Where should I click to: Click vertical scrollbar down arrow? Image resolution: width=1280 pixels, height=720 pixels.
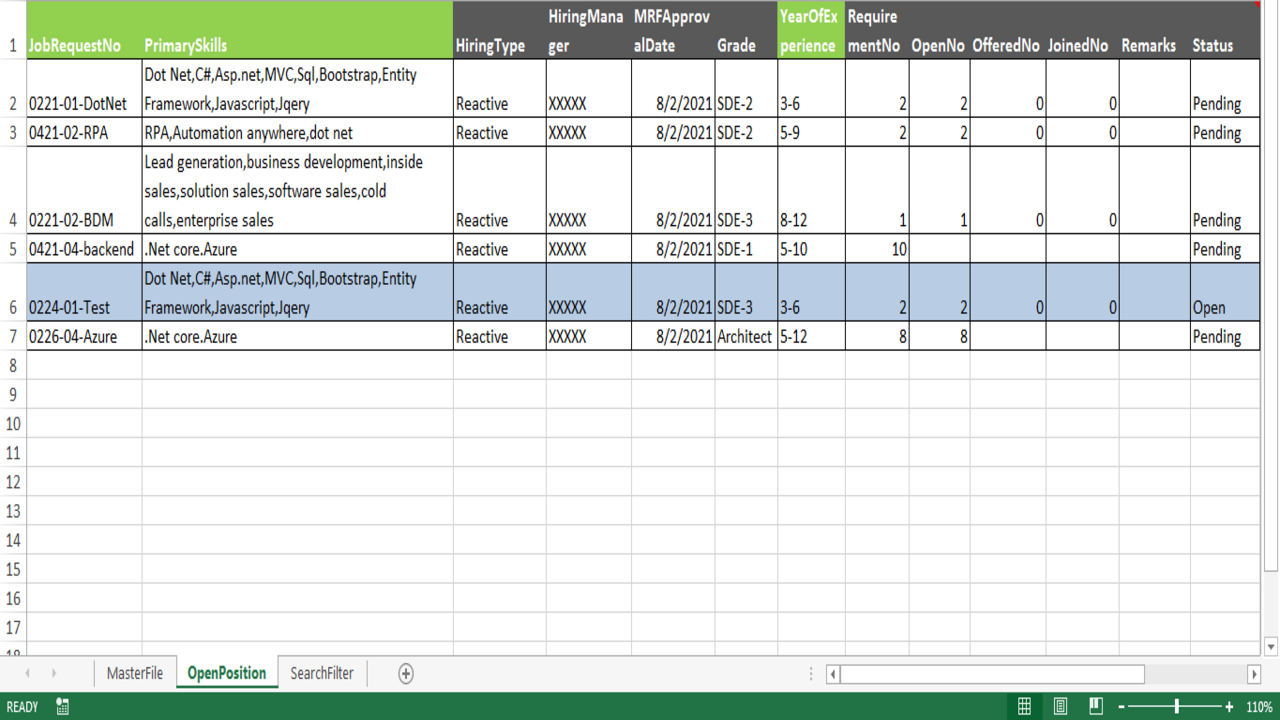1271,647
